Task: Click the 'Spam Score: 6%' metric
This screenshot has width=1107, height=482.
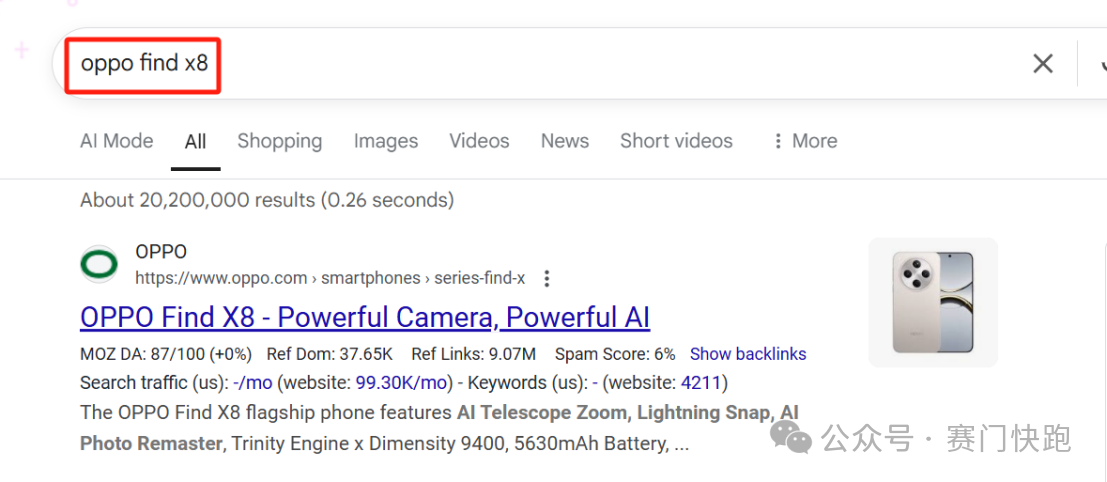Action: 615,354
